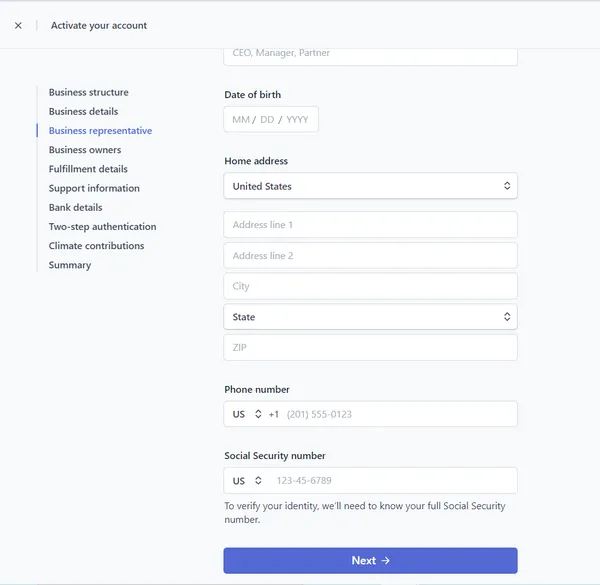The image size is (600, 585).
Task: Open the United States country dropdown
Action: pos(370,186)
